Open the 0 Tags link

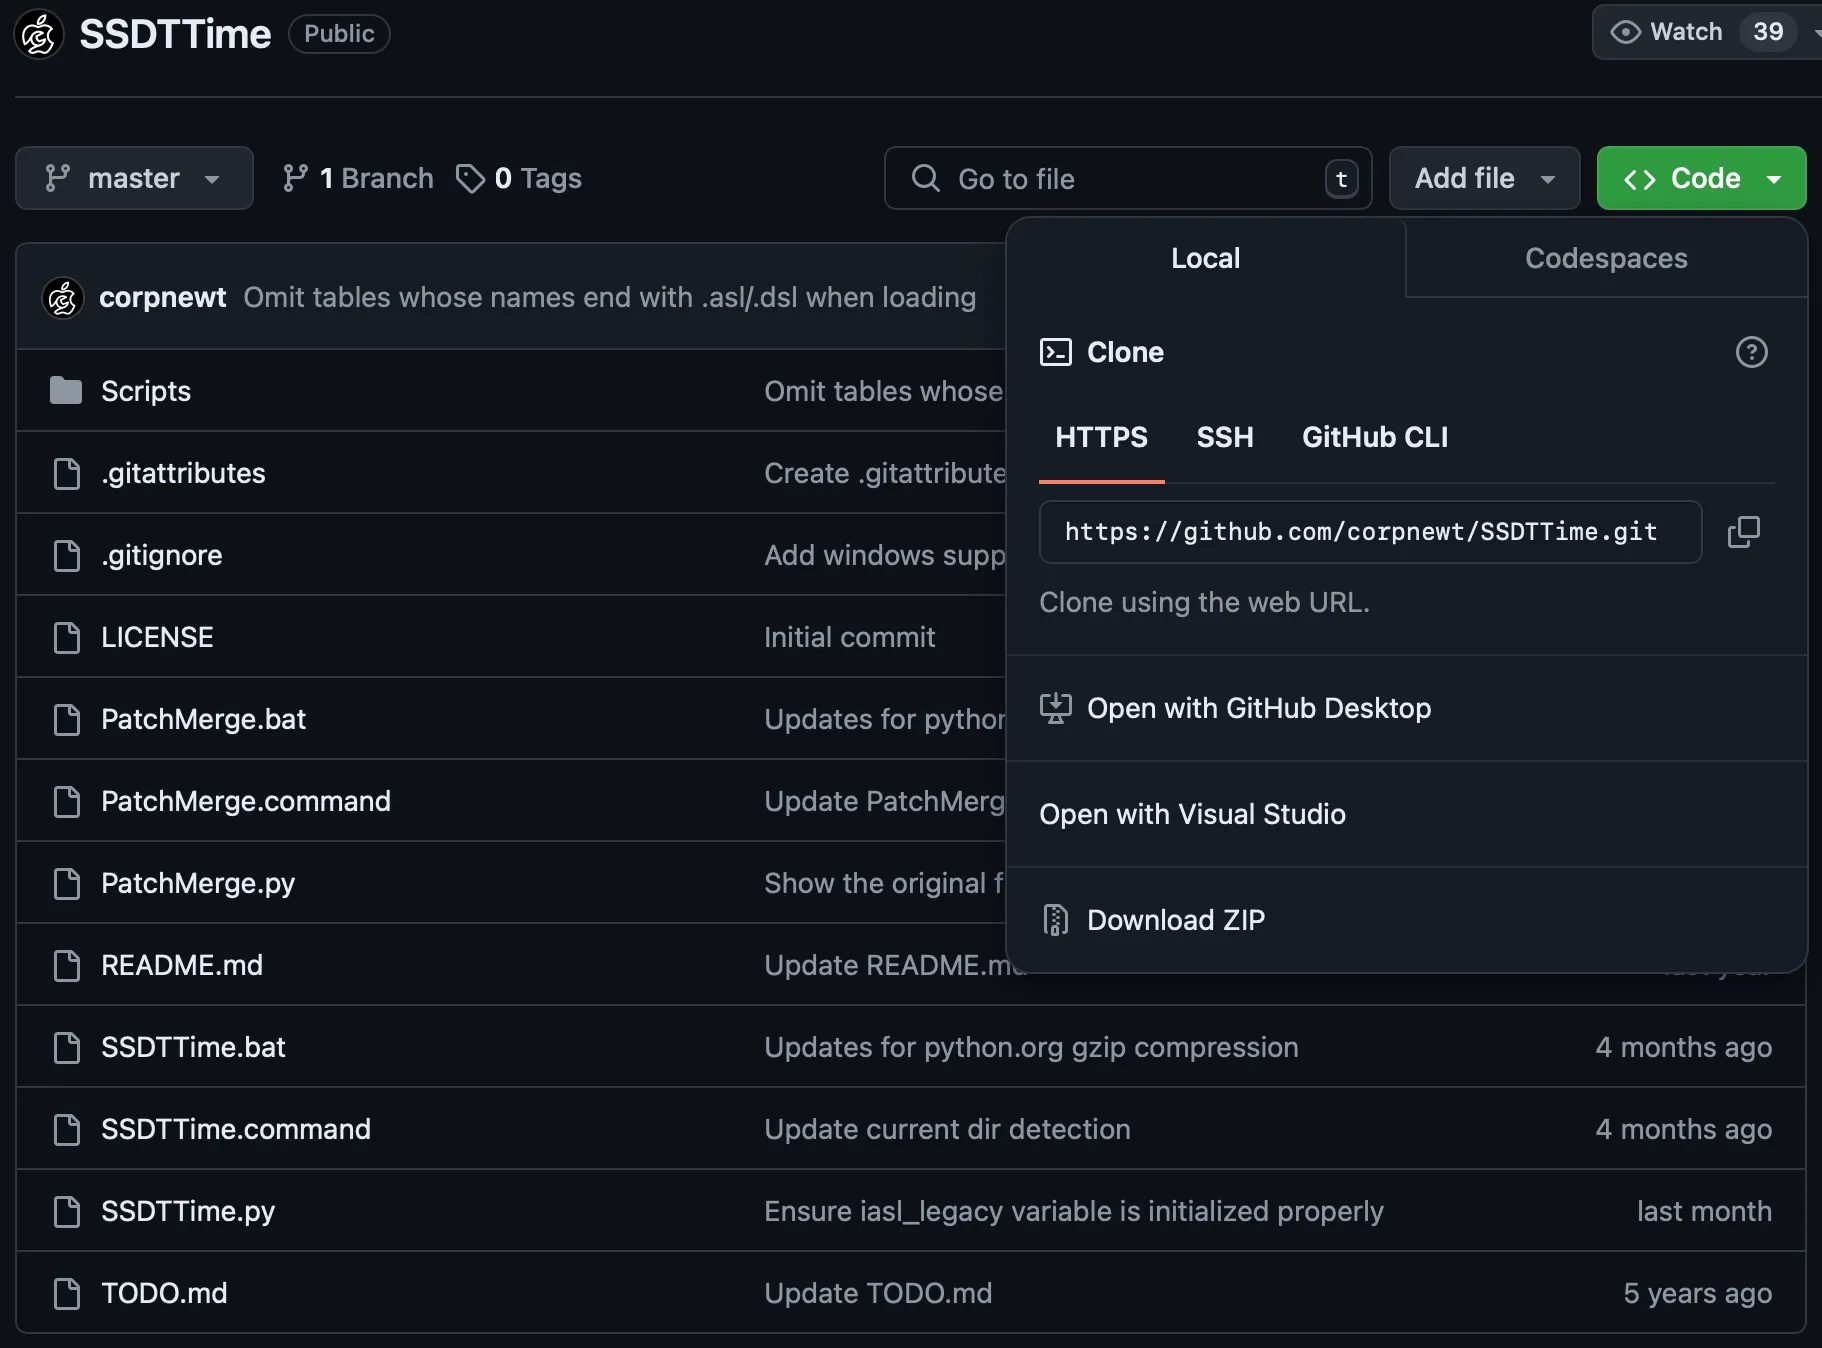pos(518,178)
